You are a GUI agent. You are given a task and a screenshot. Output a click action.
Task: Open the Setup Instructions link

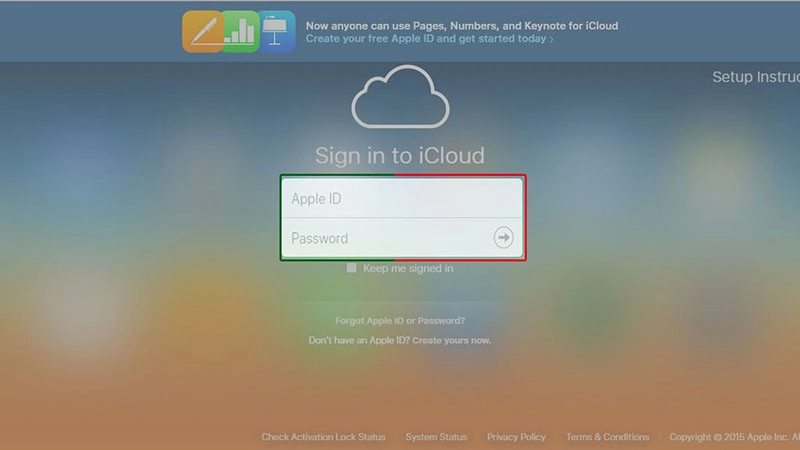tap(756, 77)
